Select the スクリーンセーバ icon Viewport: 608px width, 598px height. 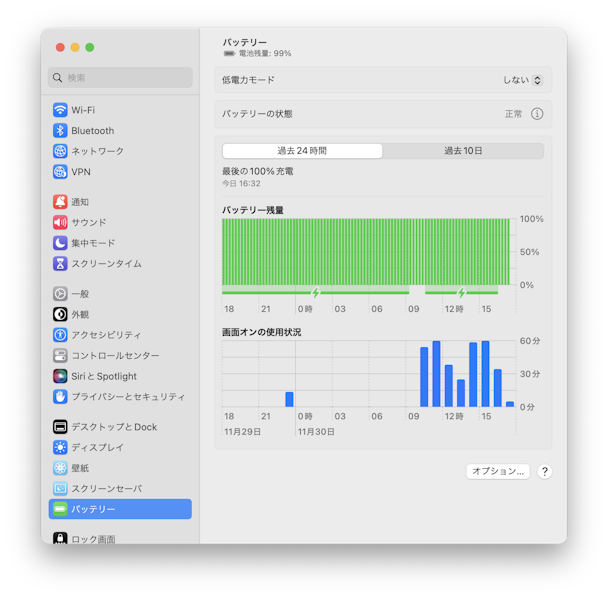[60, 488]
